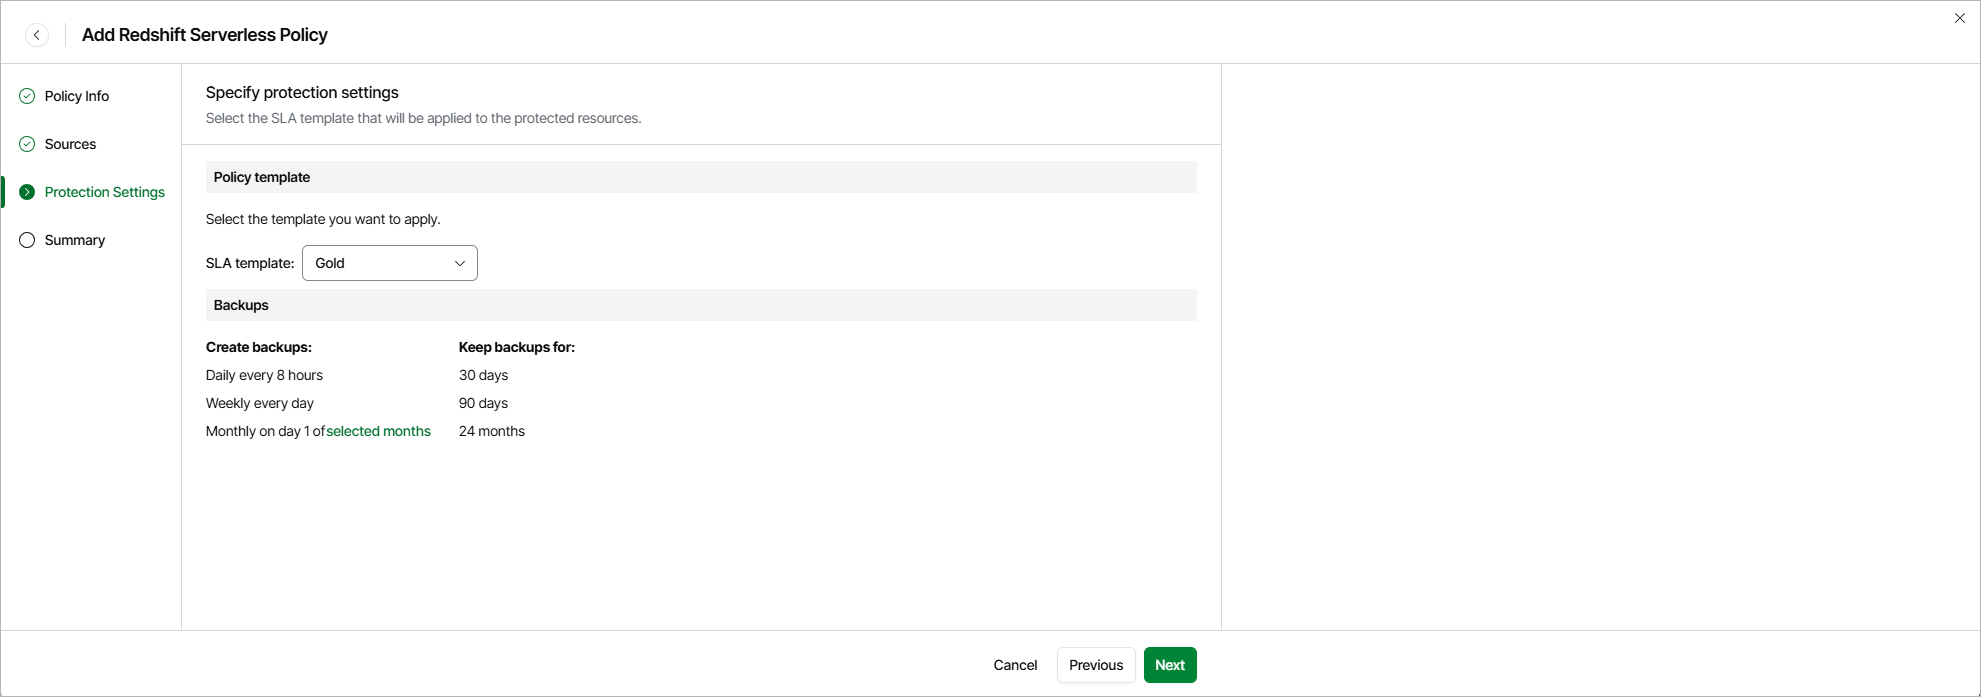This screenshot has height=697, width=1981.
Task: Go back with the Previous button
Action: tap(1096, 665)
